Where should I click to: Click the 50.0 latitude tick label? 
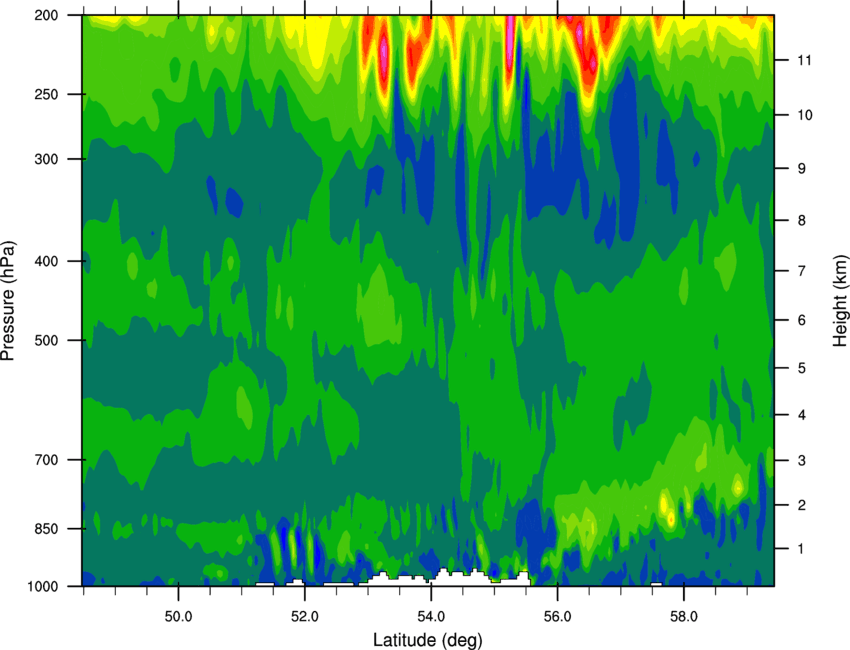pyautogui.click(x=178, y=617)
